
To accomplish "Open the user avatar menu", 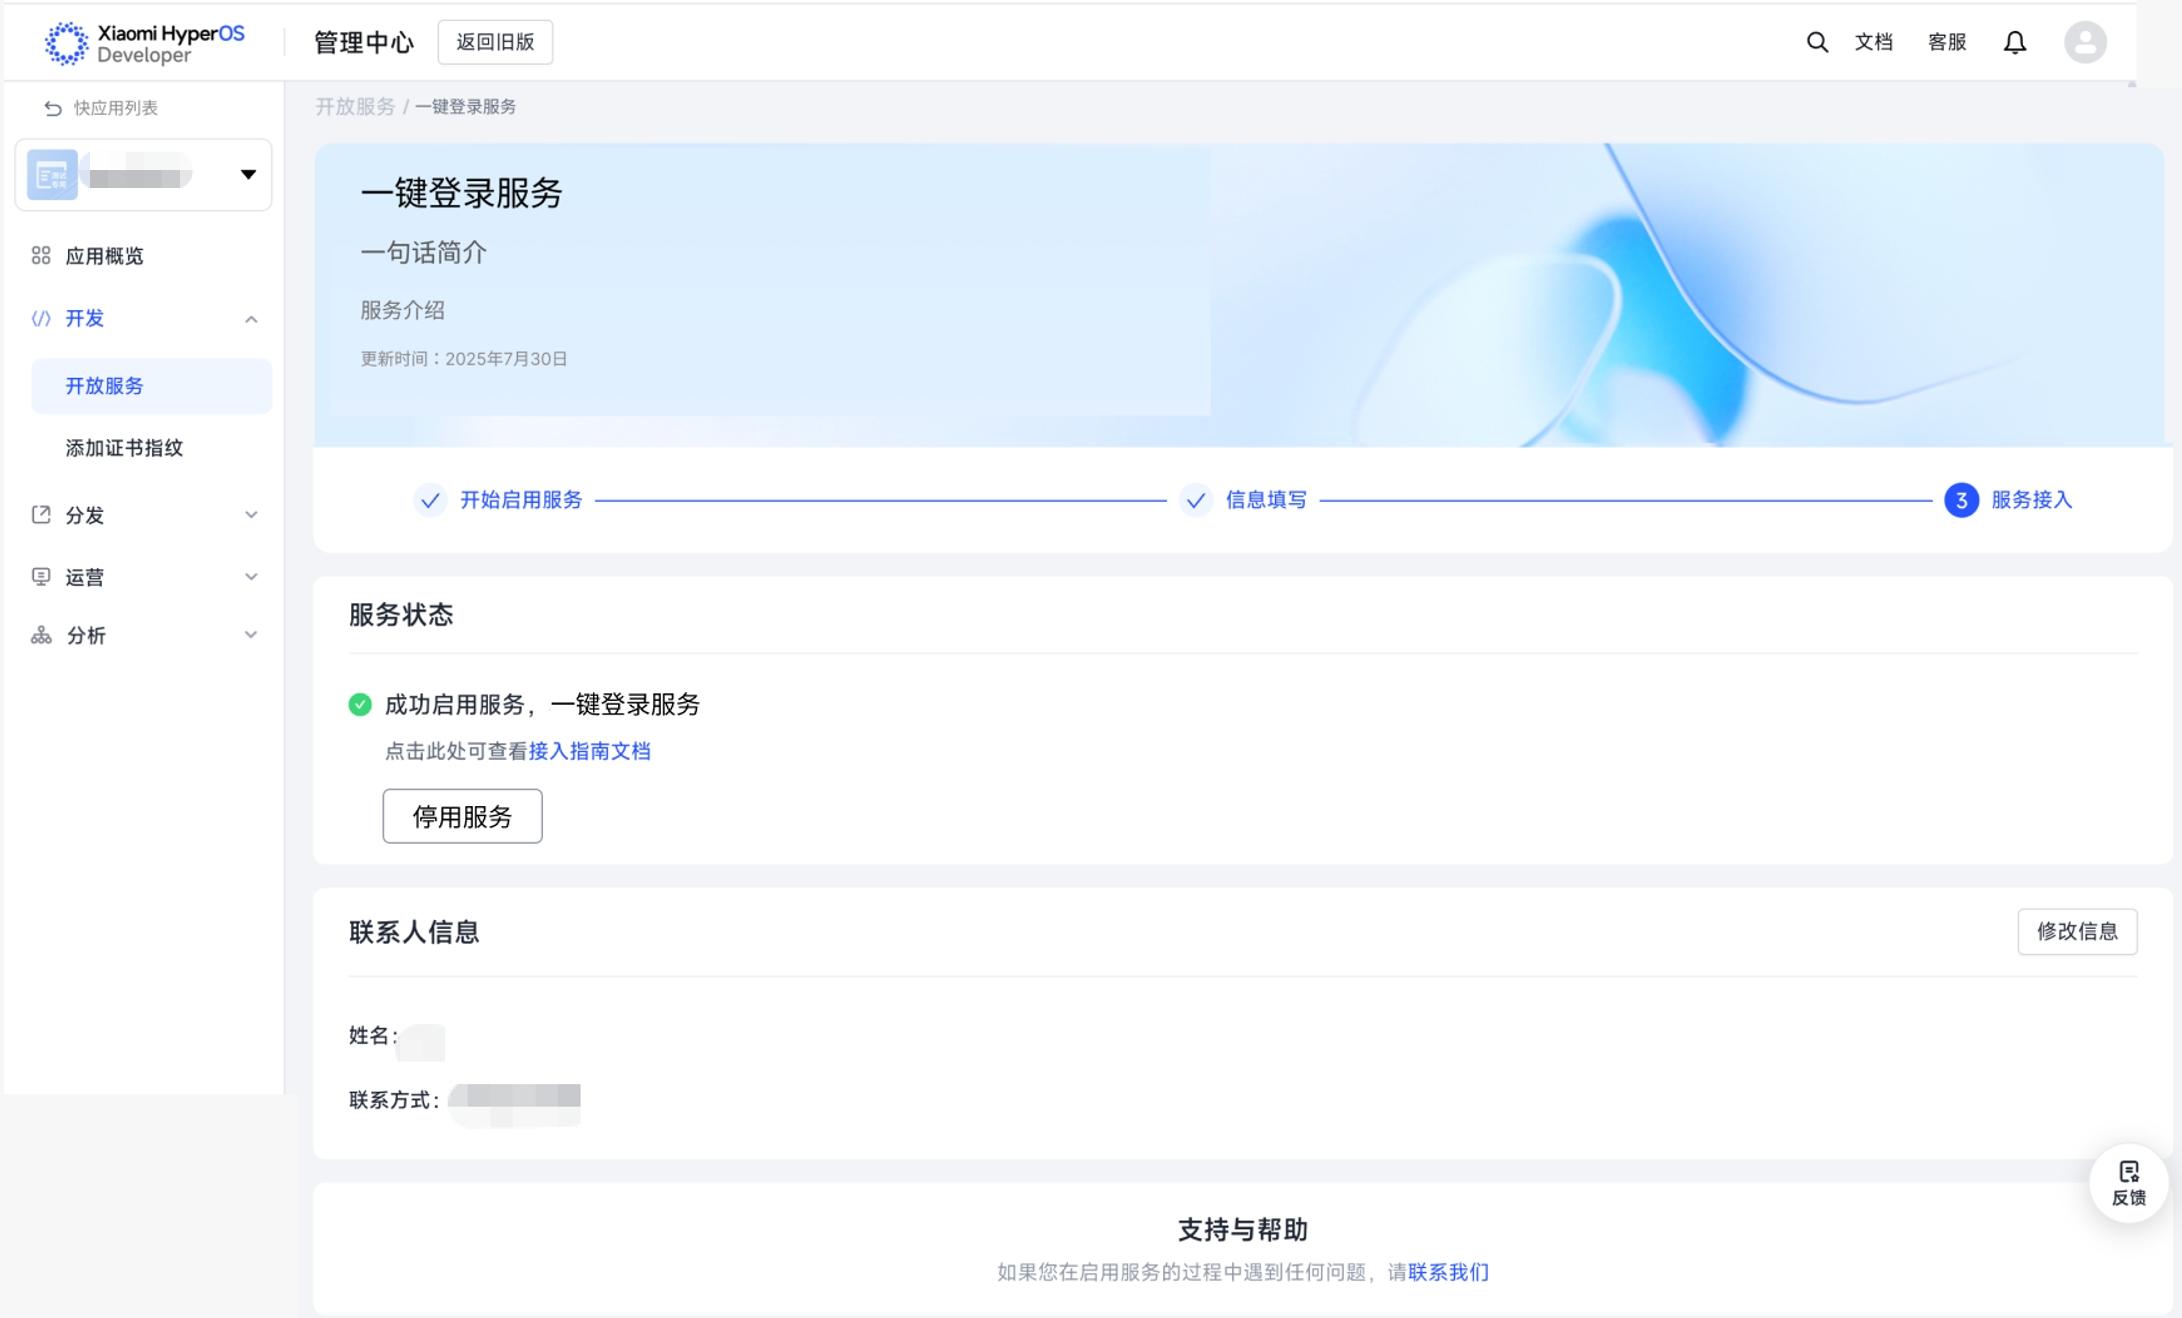I will coord(2084,42).
